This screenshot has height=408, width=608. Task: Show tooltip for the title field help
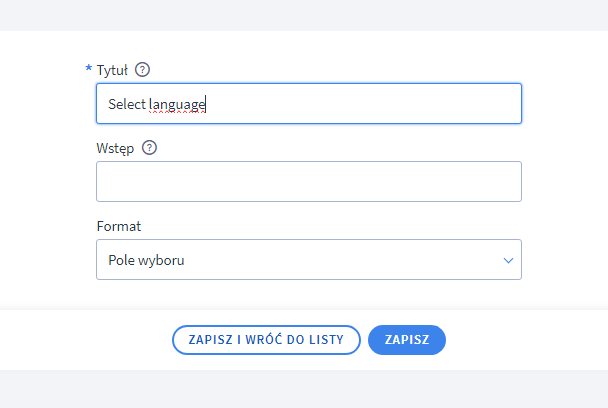click(142, 70)
